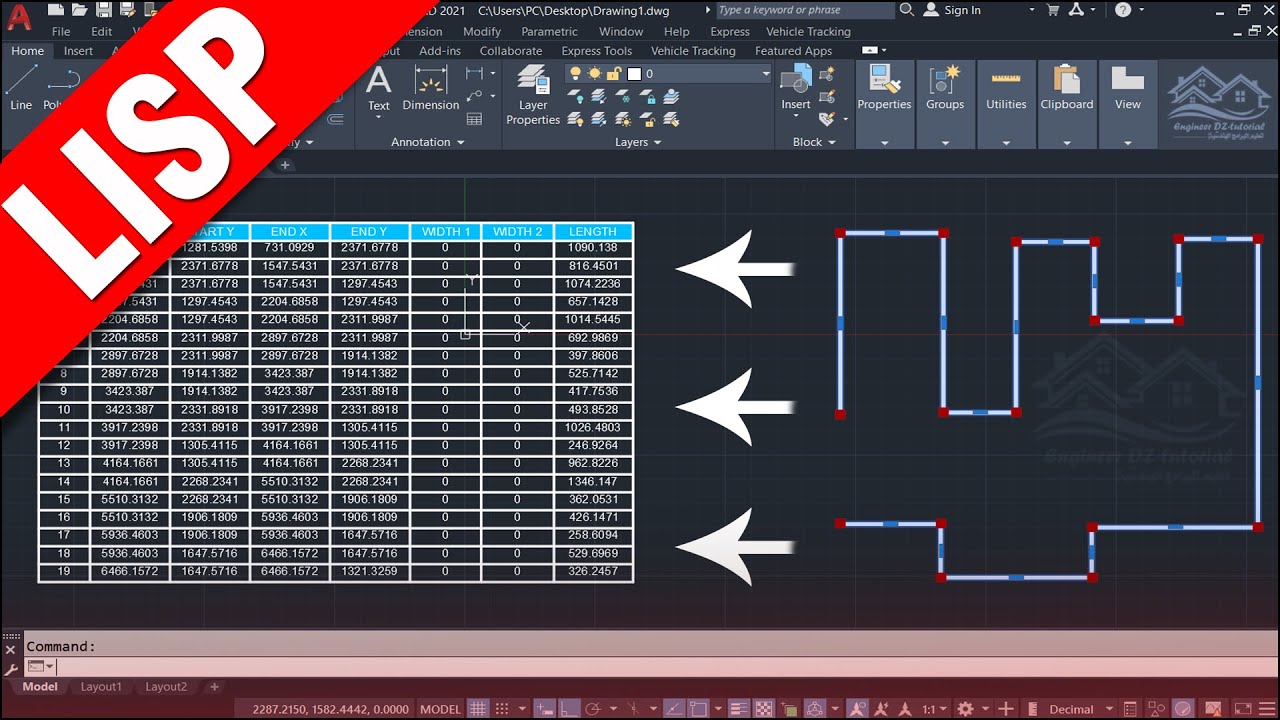The image size is (1280, 720).
Task: Click the Layer Freeze tool icon
Action: [x=624, y=97]
